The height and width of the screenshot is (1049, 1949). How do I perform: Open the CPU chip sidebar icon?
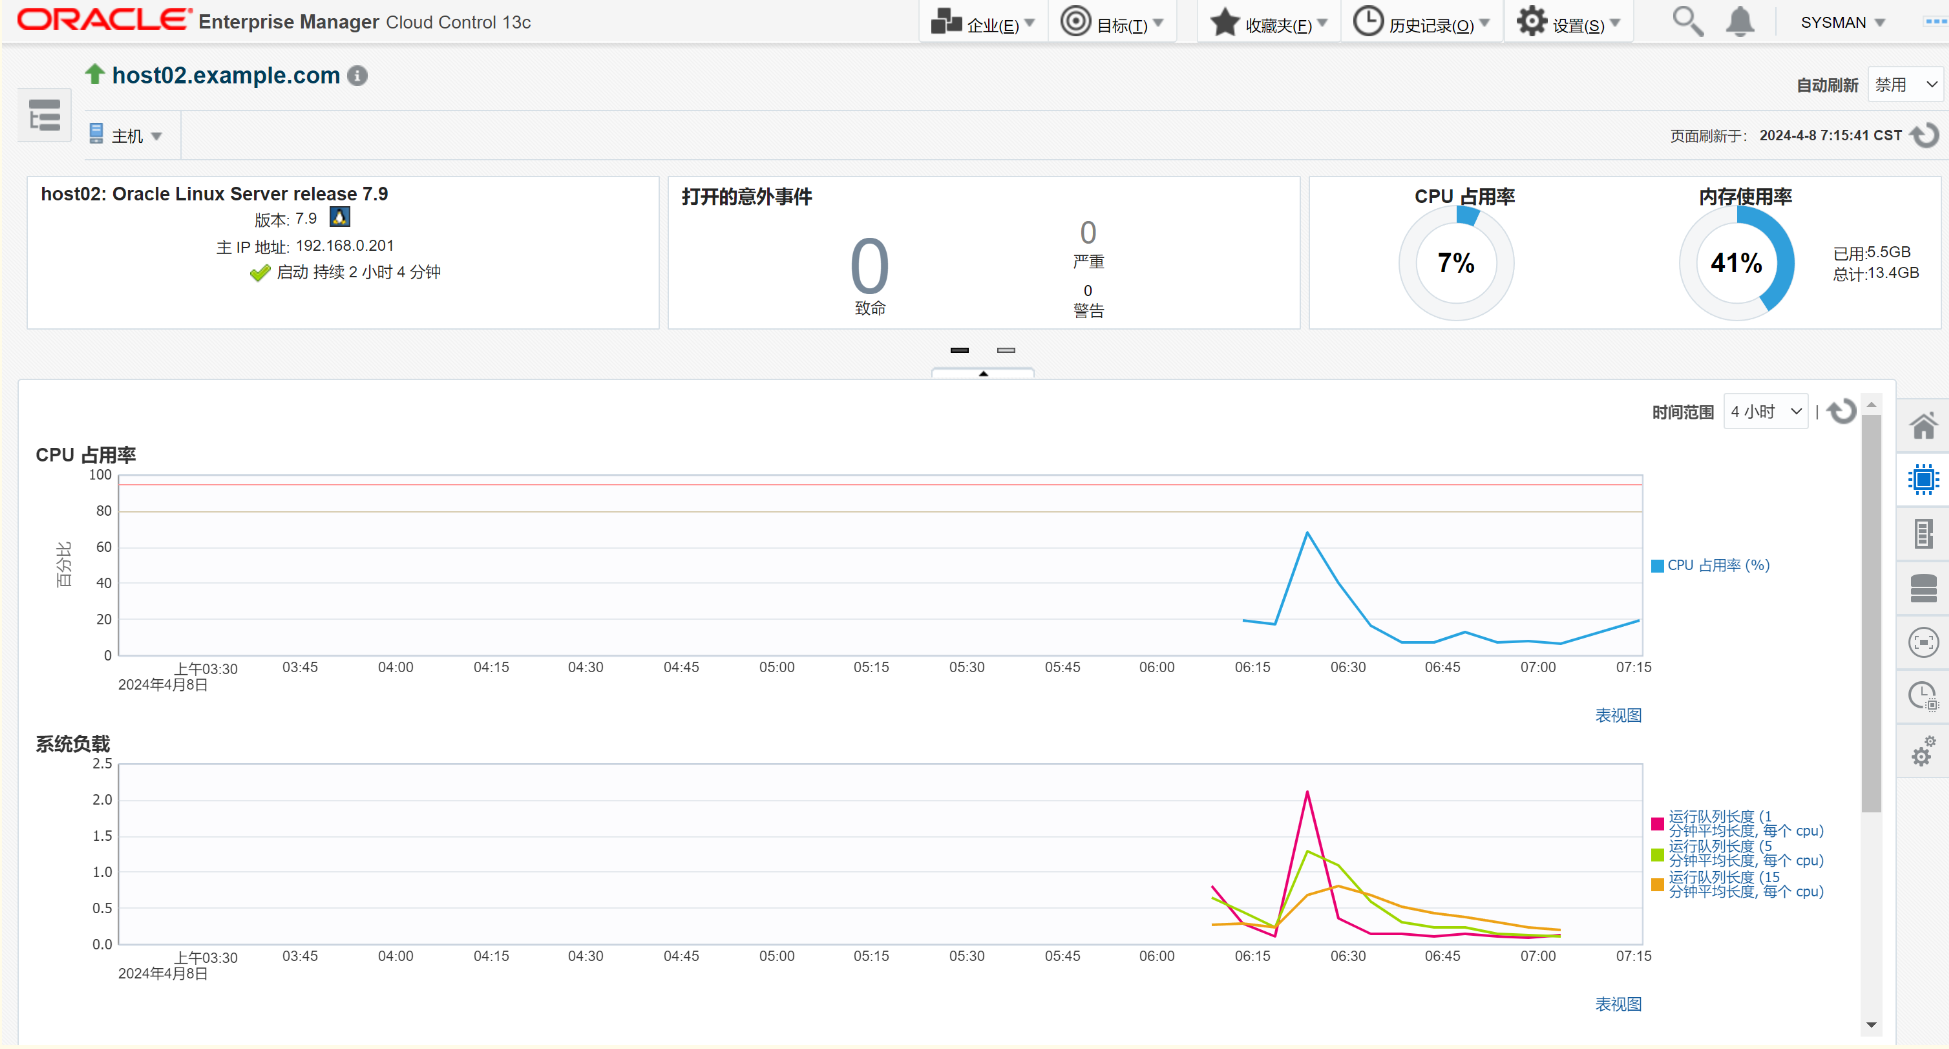click(1923, 480)
